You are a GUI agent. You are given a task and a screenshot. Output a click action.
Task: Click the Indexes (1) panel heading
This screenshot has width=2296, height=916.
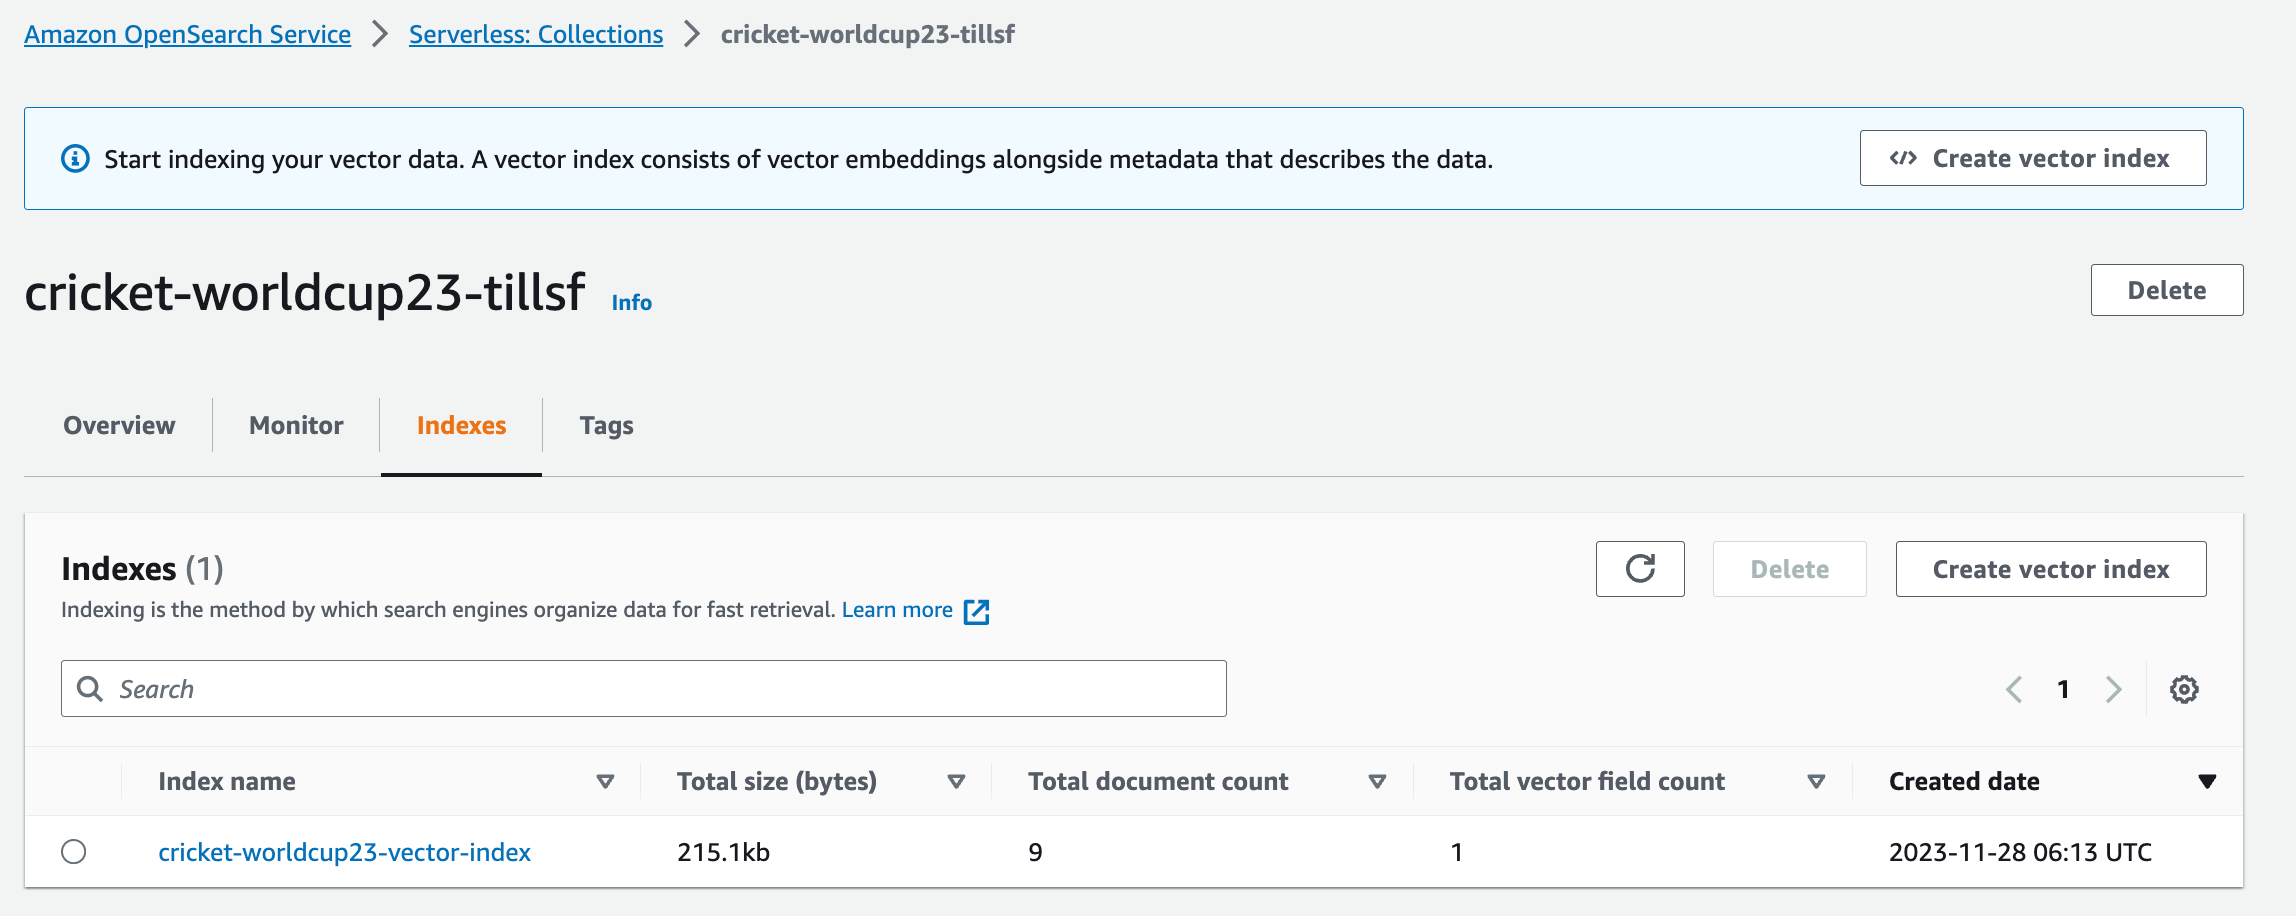pos(142,569)
